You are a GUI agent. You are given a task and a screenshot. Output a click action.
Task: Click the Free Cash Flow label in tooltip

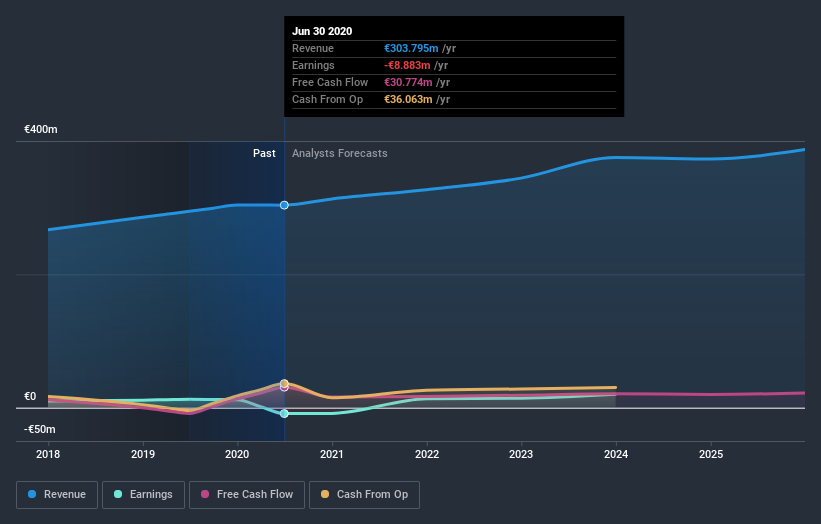point(330,82)
